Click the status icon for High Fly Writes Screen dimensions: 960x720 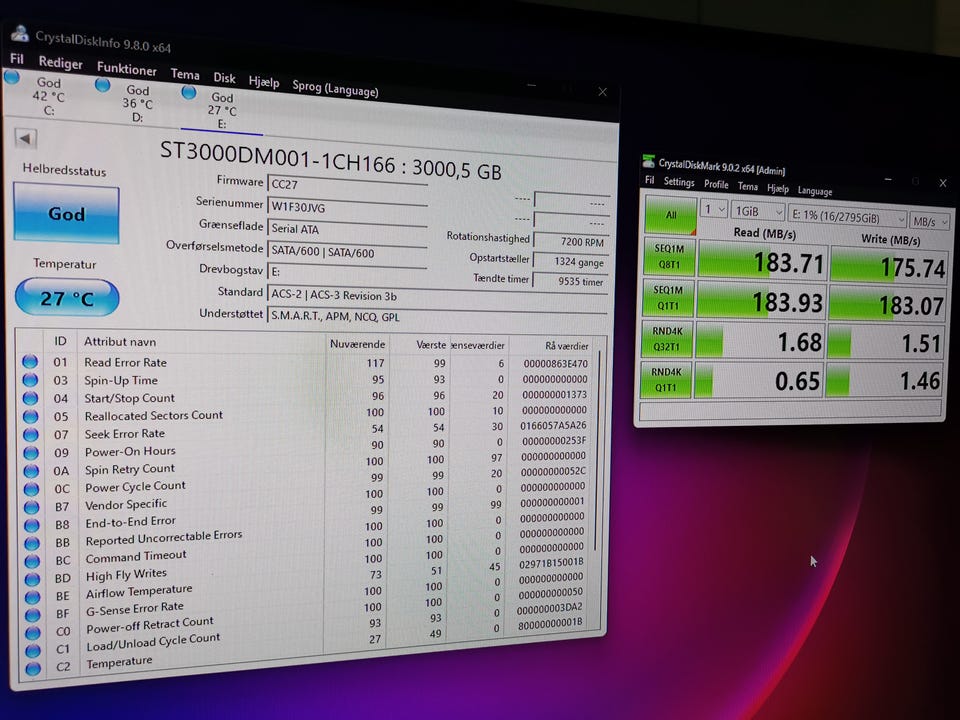click(32, 579)
